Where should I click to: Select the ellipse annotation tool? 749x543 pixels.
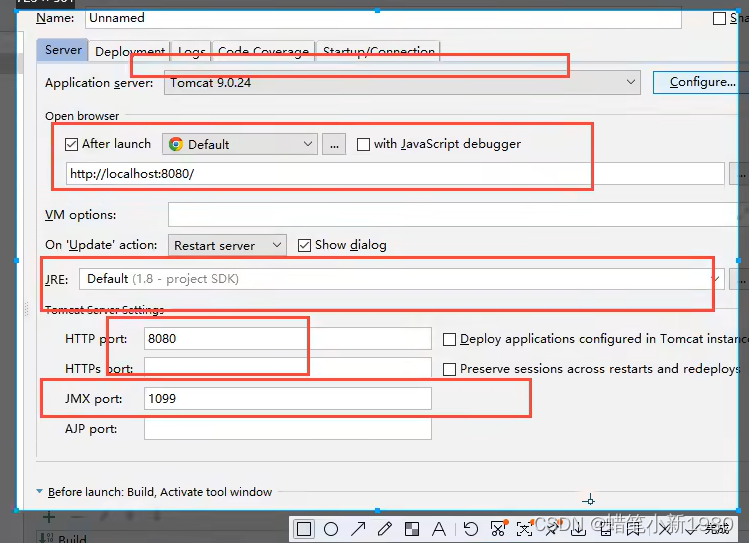click(x=331, y=529)
